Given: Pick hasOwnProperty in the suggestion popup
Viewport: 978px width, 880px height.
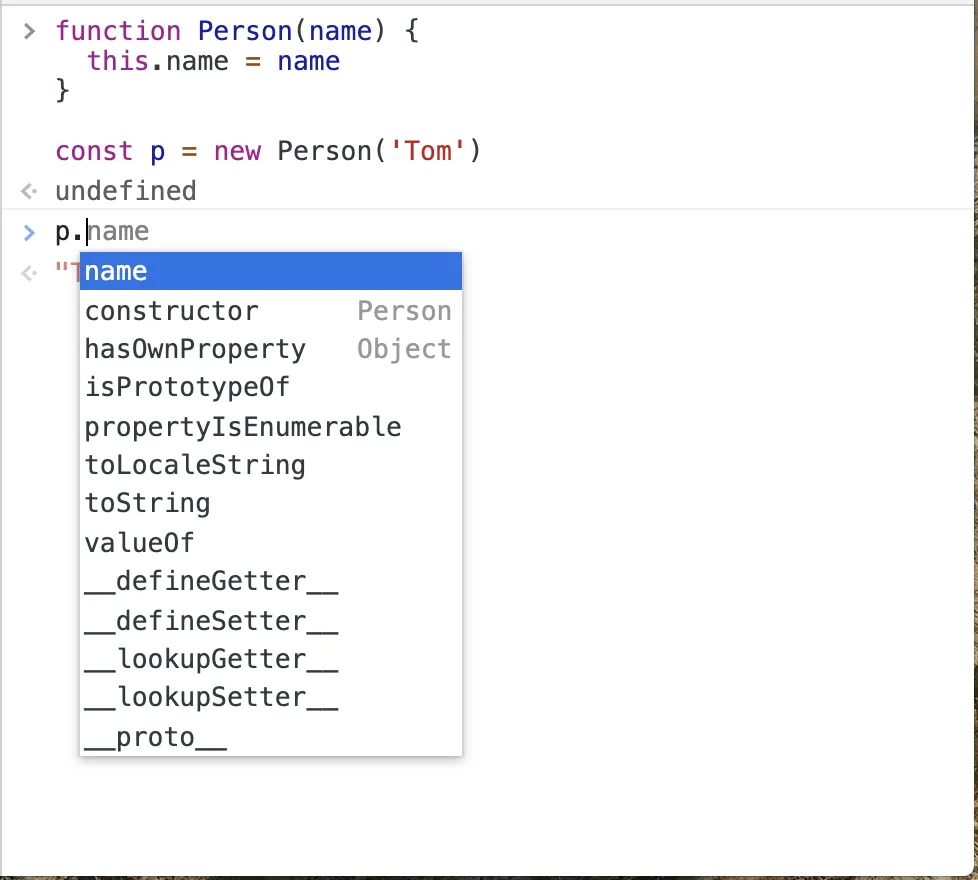Looking at the screenshot, I should point(271,349).
